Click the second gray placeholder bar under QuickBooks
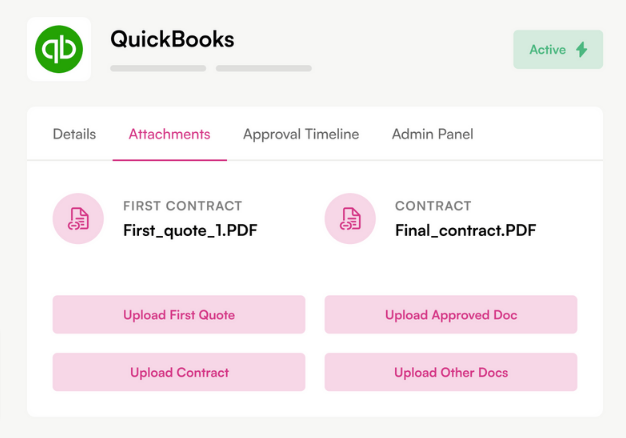 click(x=264, y=68)
